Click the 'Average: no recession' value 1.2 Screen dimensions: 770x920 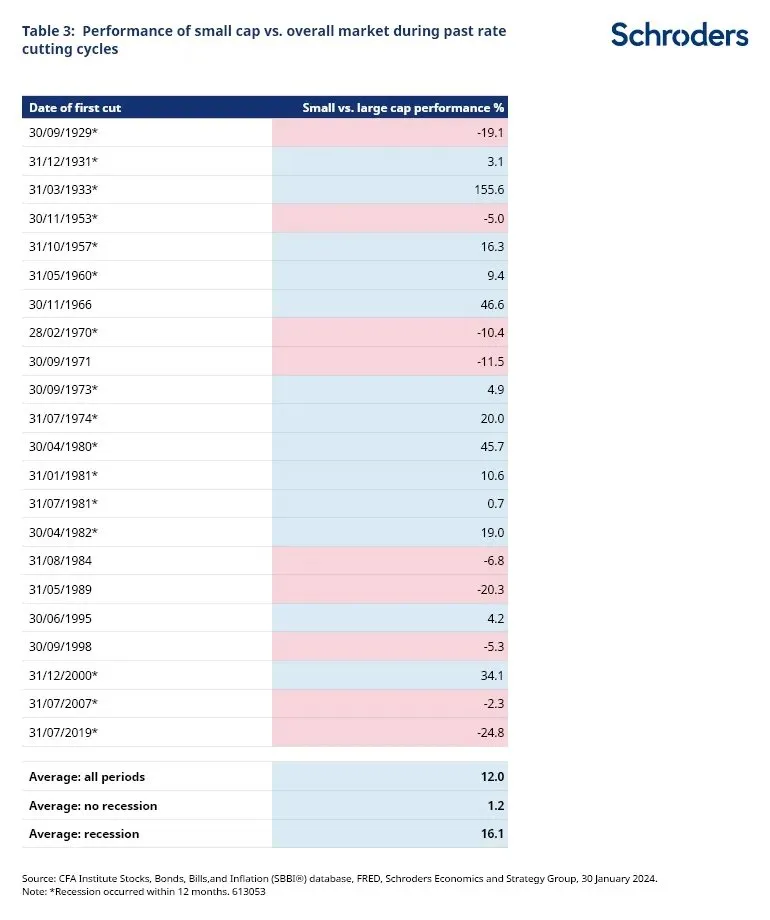496,805
